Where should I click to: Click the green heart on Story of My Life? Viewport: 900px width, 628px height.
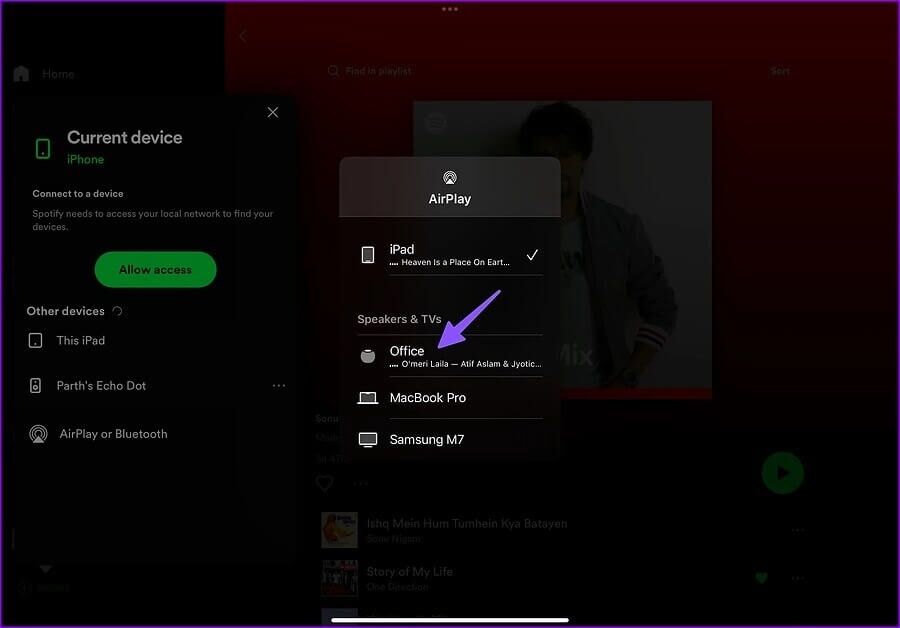click(762, 578)
